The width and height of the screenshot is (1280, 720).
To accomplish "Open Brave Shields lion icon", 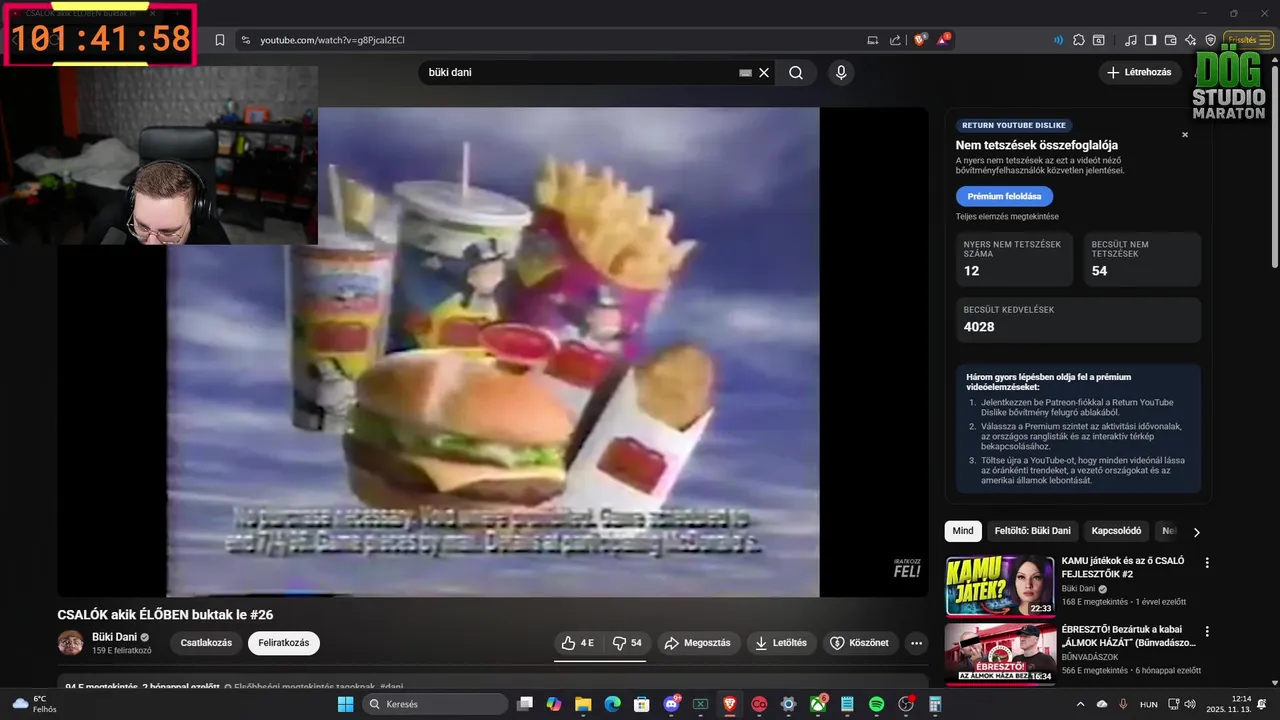I will click(x=920, y=40).
